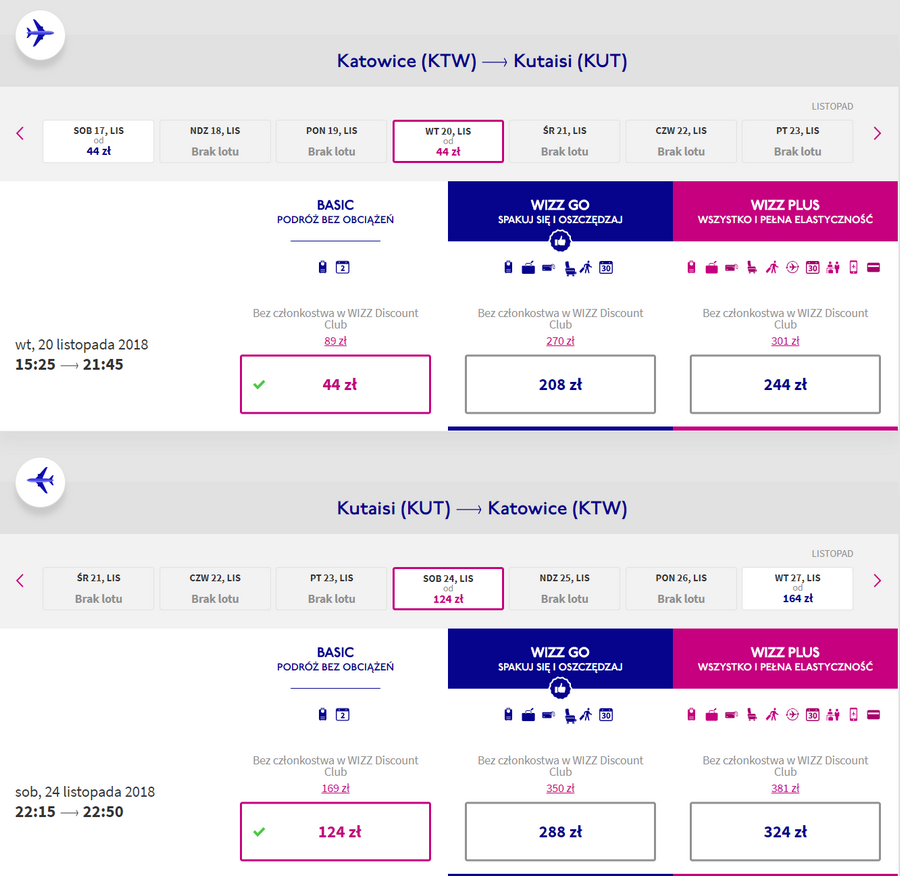Choose outbound BASIC fare 44 zł

coord(335,384)
